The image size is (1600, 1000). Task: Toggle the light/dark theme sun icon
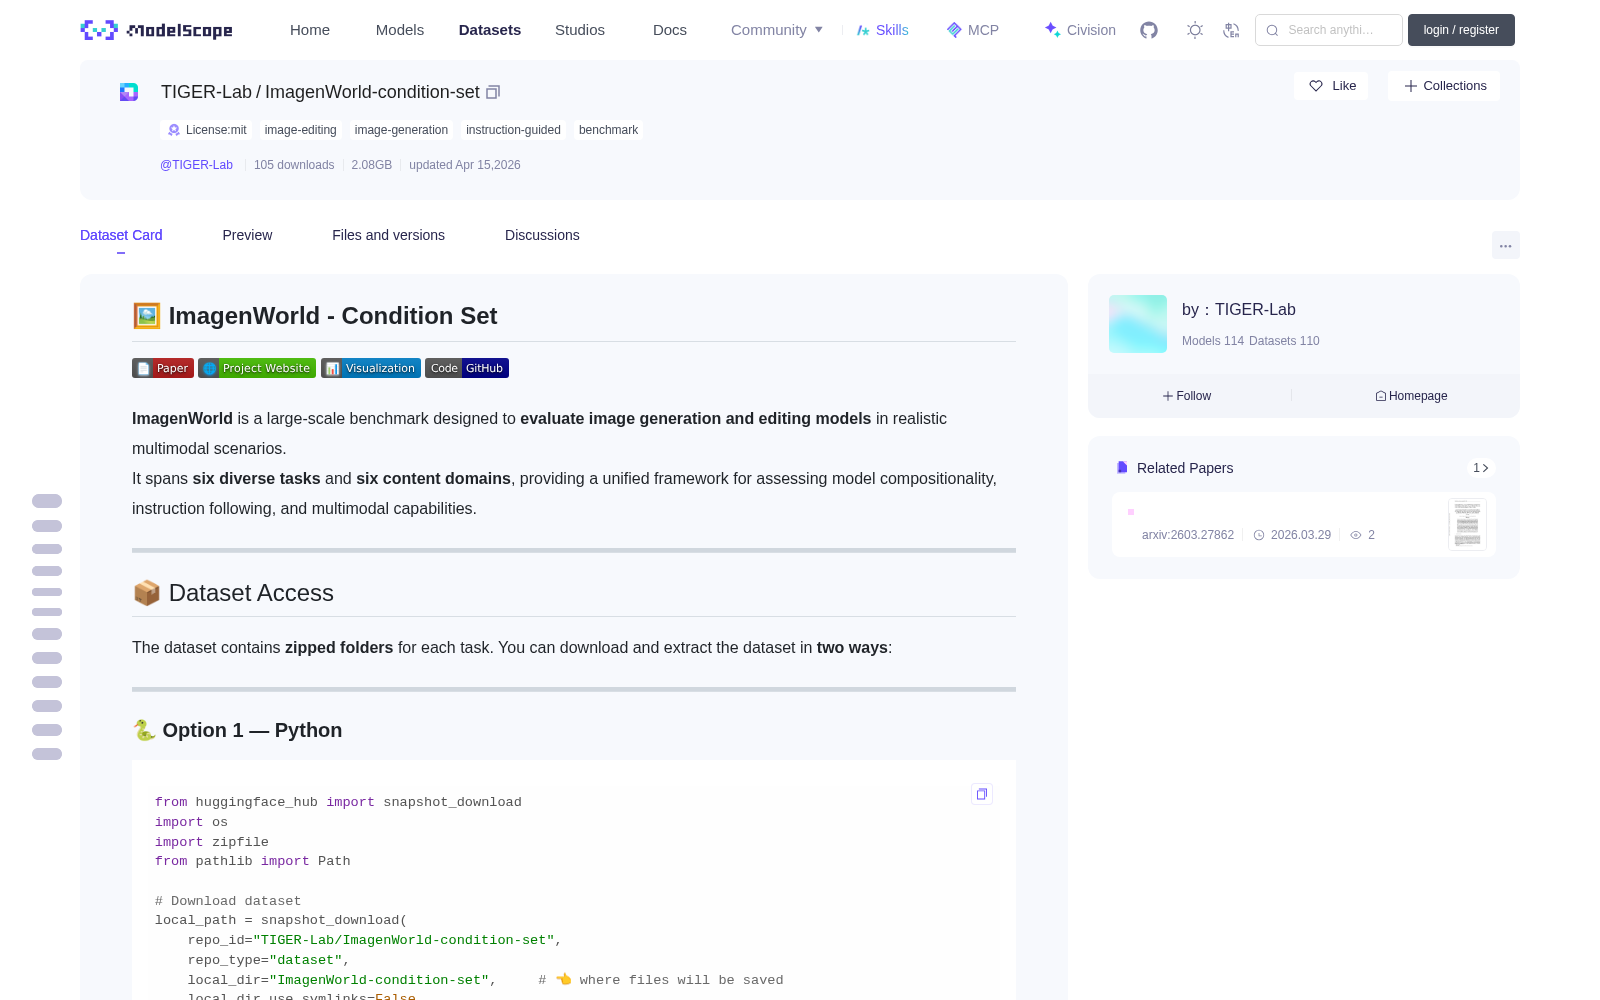point(1195,30)
